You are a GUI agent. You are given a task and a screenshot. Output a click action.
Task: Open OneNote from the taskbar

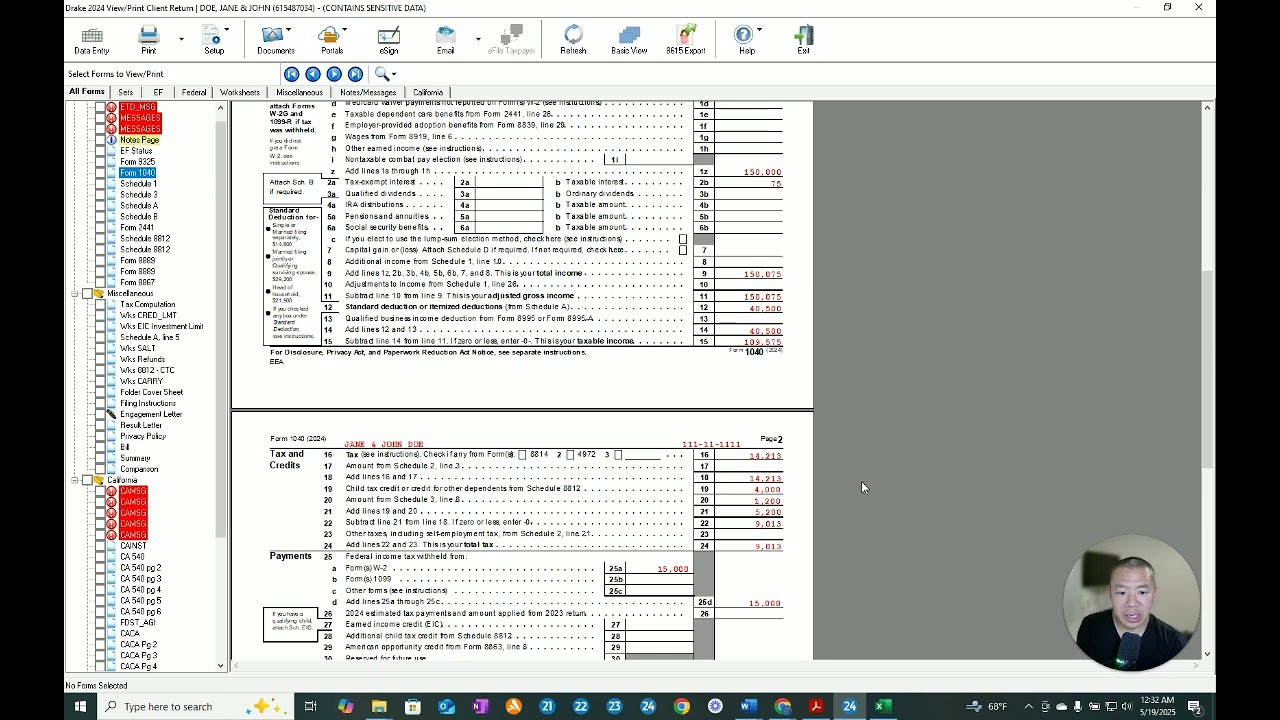coord(480,706)
